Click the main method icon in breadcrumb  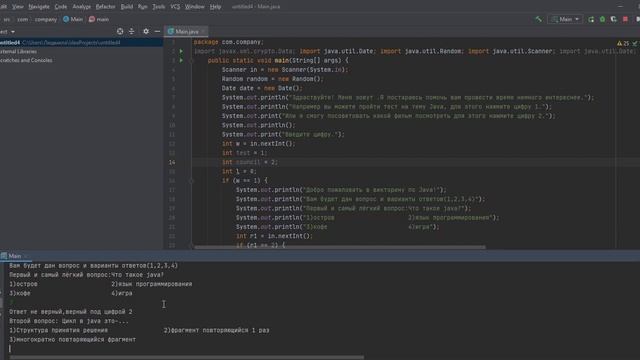click(x=92, y=19)
